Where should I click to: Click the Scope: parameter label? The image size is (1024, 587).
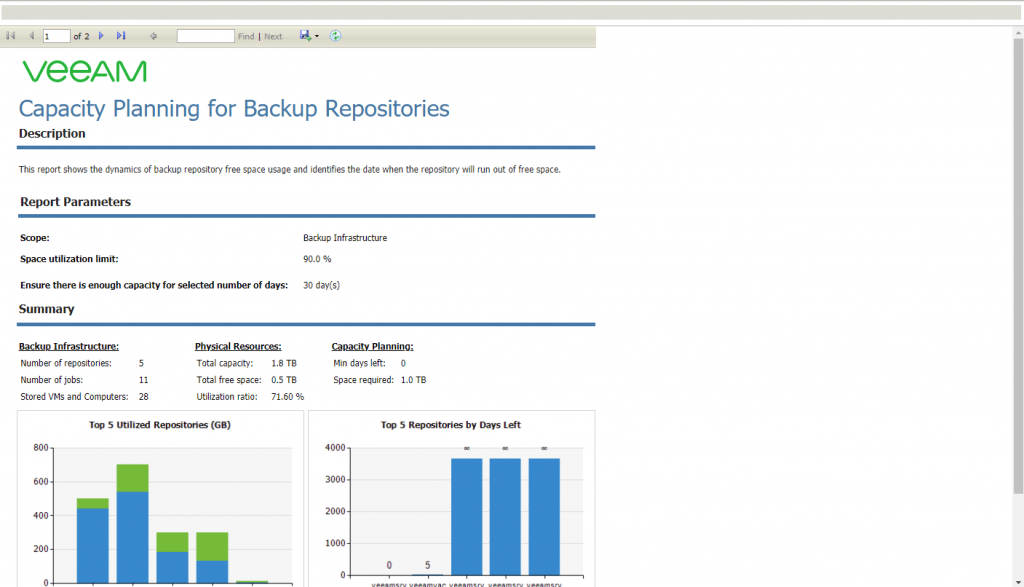pos(35,238)
